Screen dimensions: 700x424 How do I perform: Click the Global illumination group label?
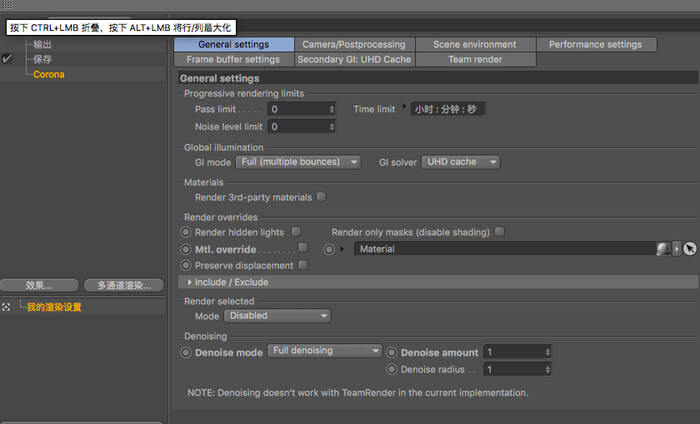click(224, 147)
